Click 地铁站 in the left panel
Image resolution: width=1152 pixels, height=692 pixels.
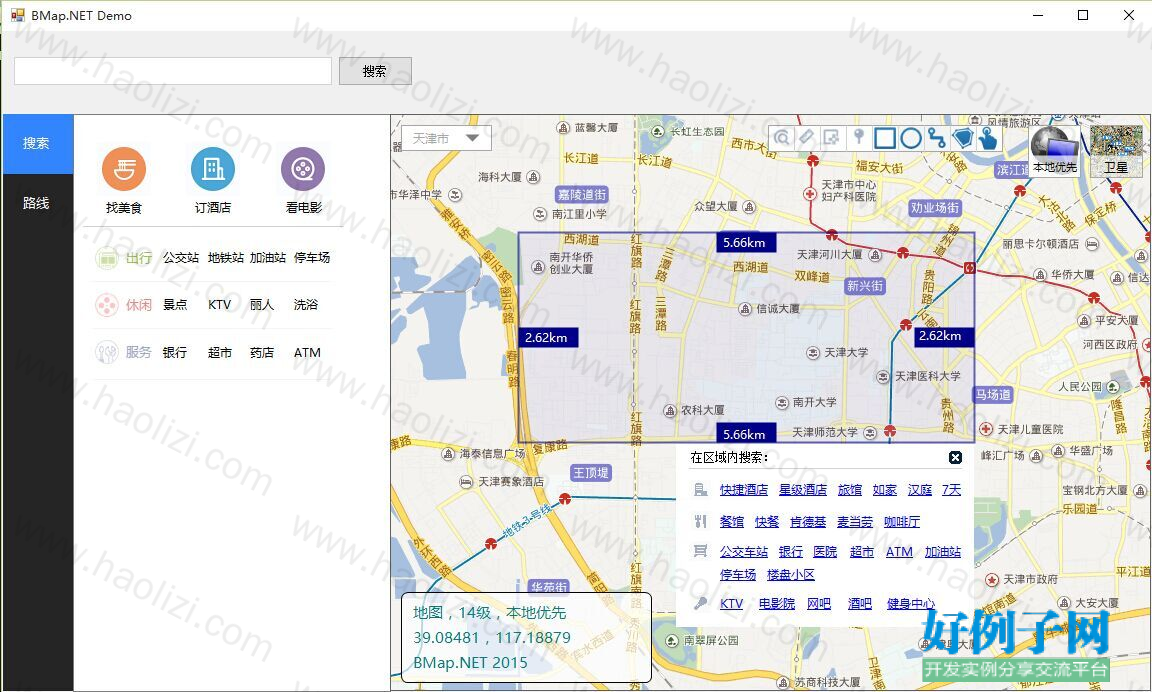click(226, 258)
